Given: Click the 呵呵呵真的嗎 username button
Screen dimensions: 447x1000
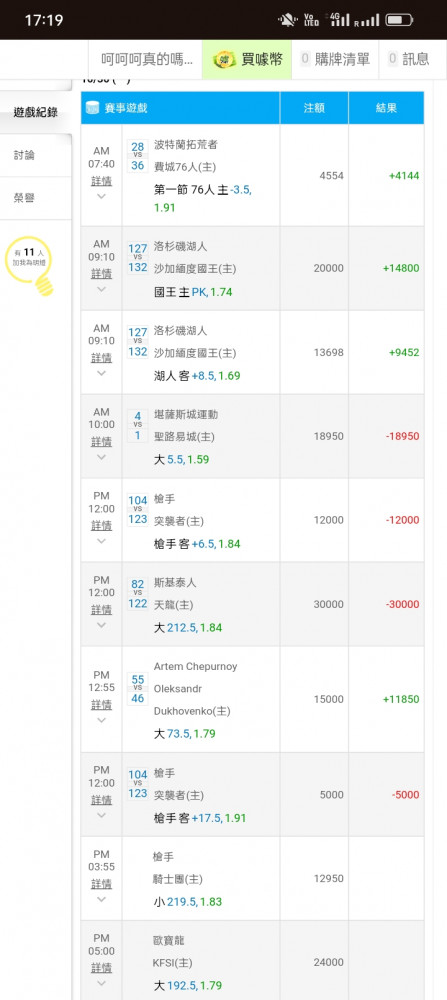Looking at the screenshot, I should point(147,60).
